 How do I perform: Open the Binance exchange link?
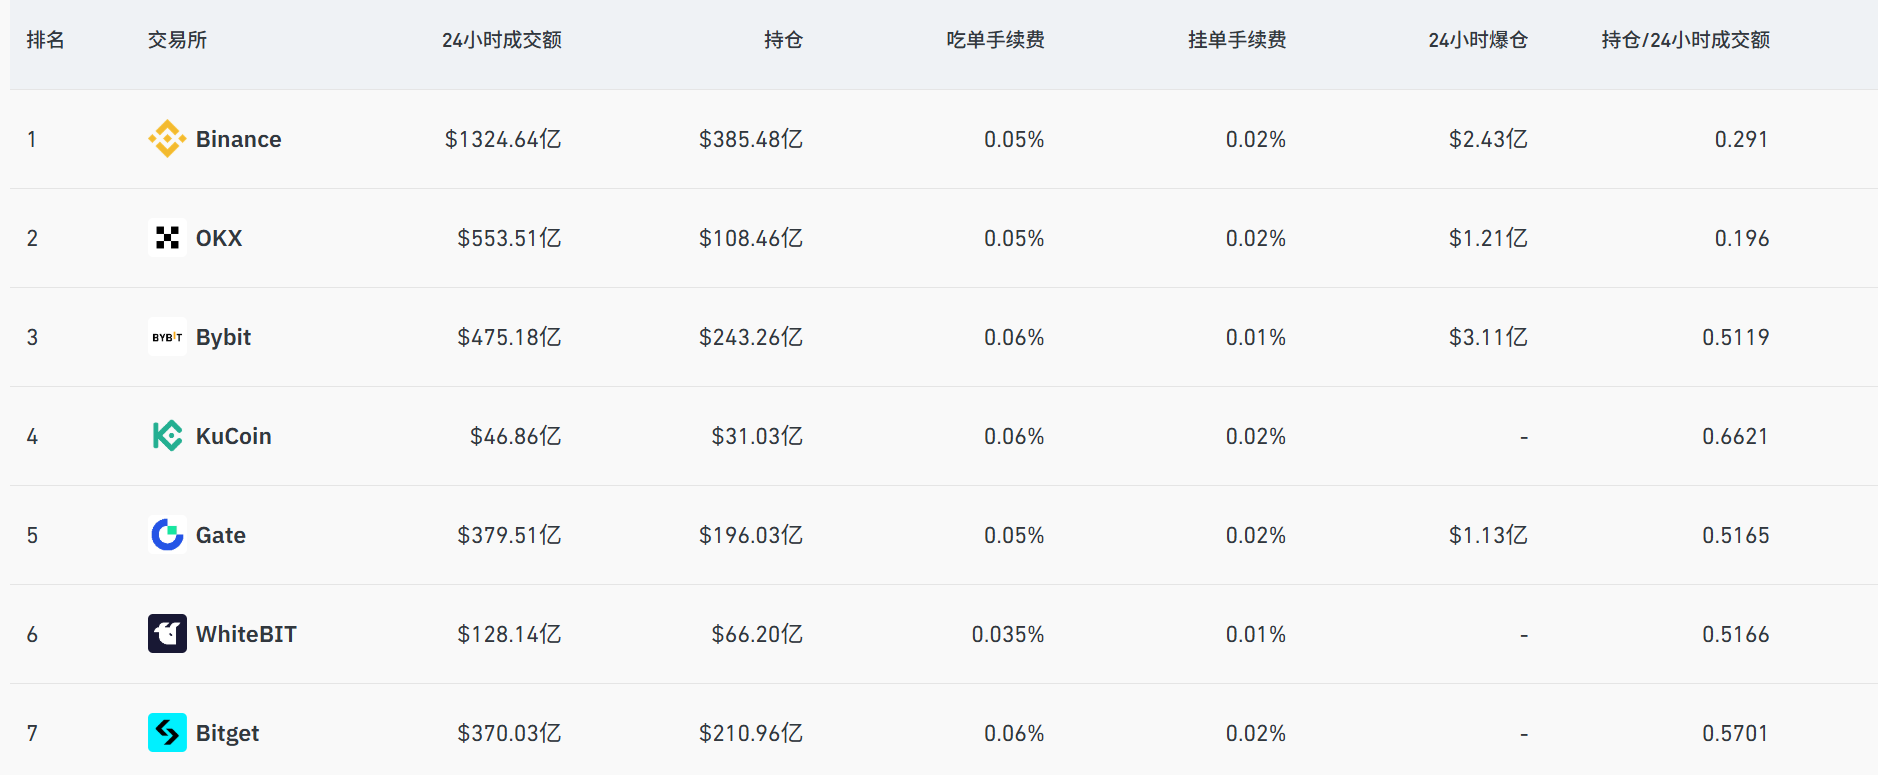238,139
